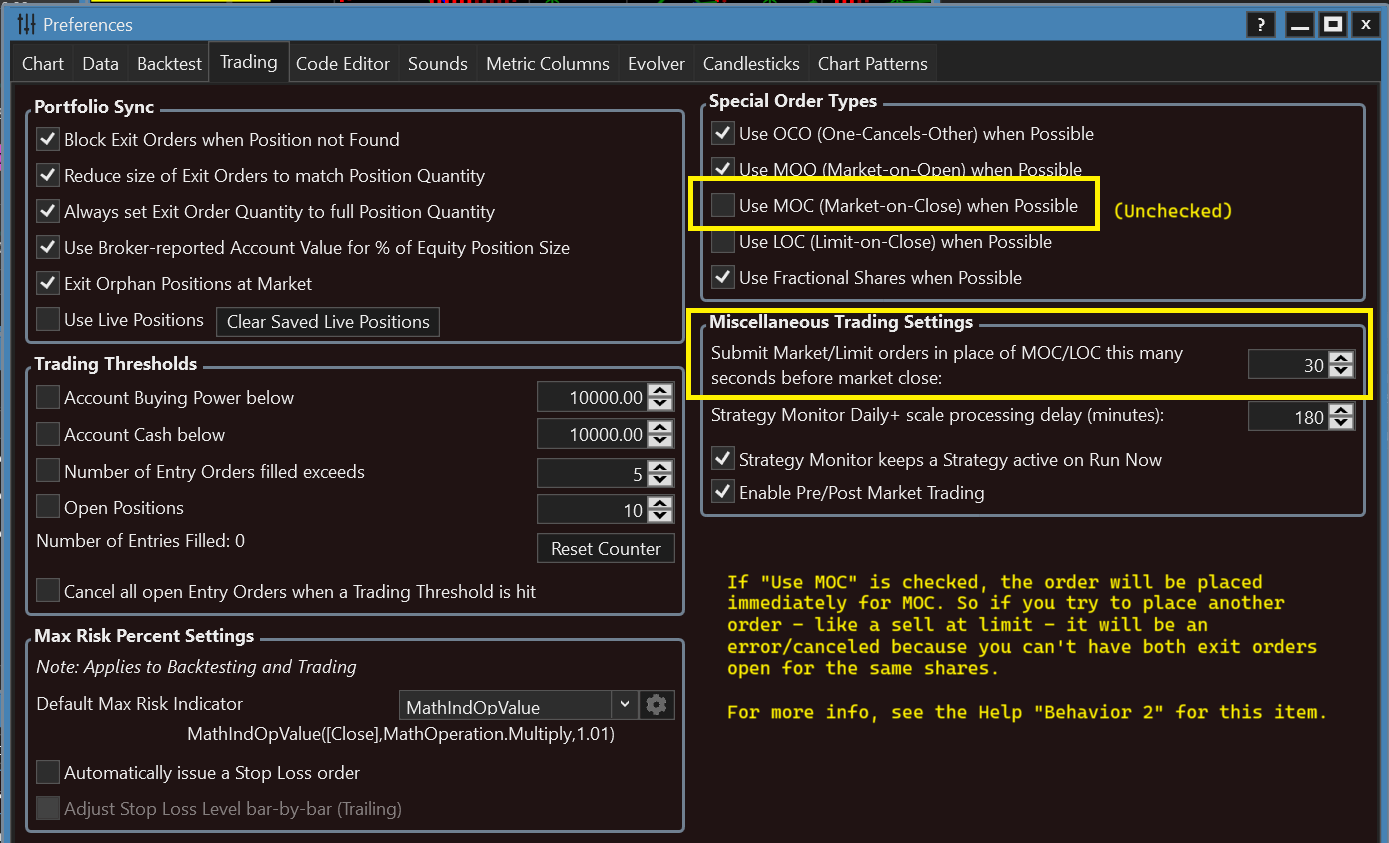The height and width of the screenshot is (843, 1389).
Task: Click the Preferences window title icon
Action: click(27, 24)
